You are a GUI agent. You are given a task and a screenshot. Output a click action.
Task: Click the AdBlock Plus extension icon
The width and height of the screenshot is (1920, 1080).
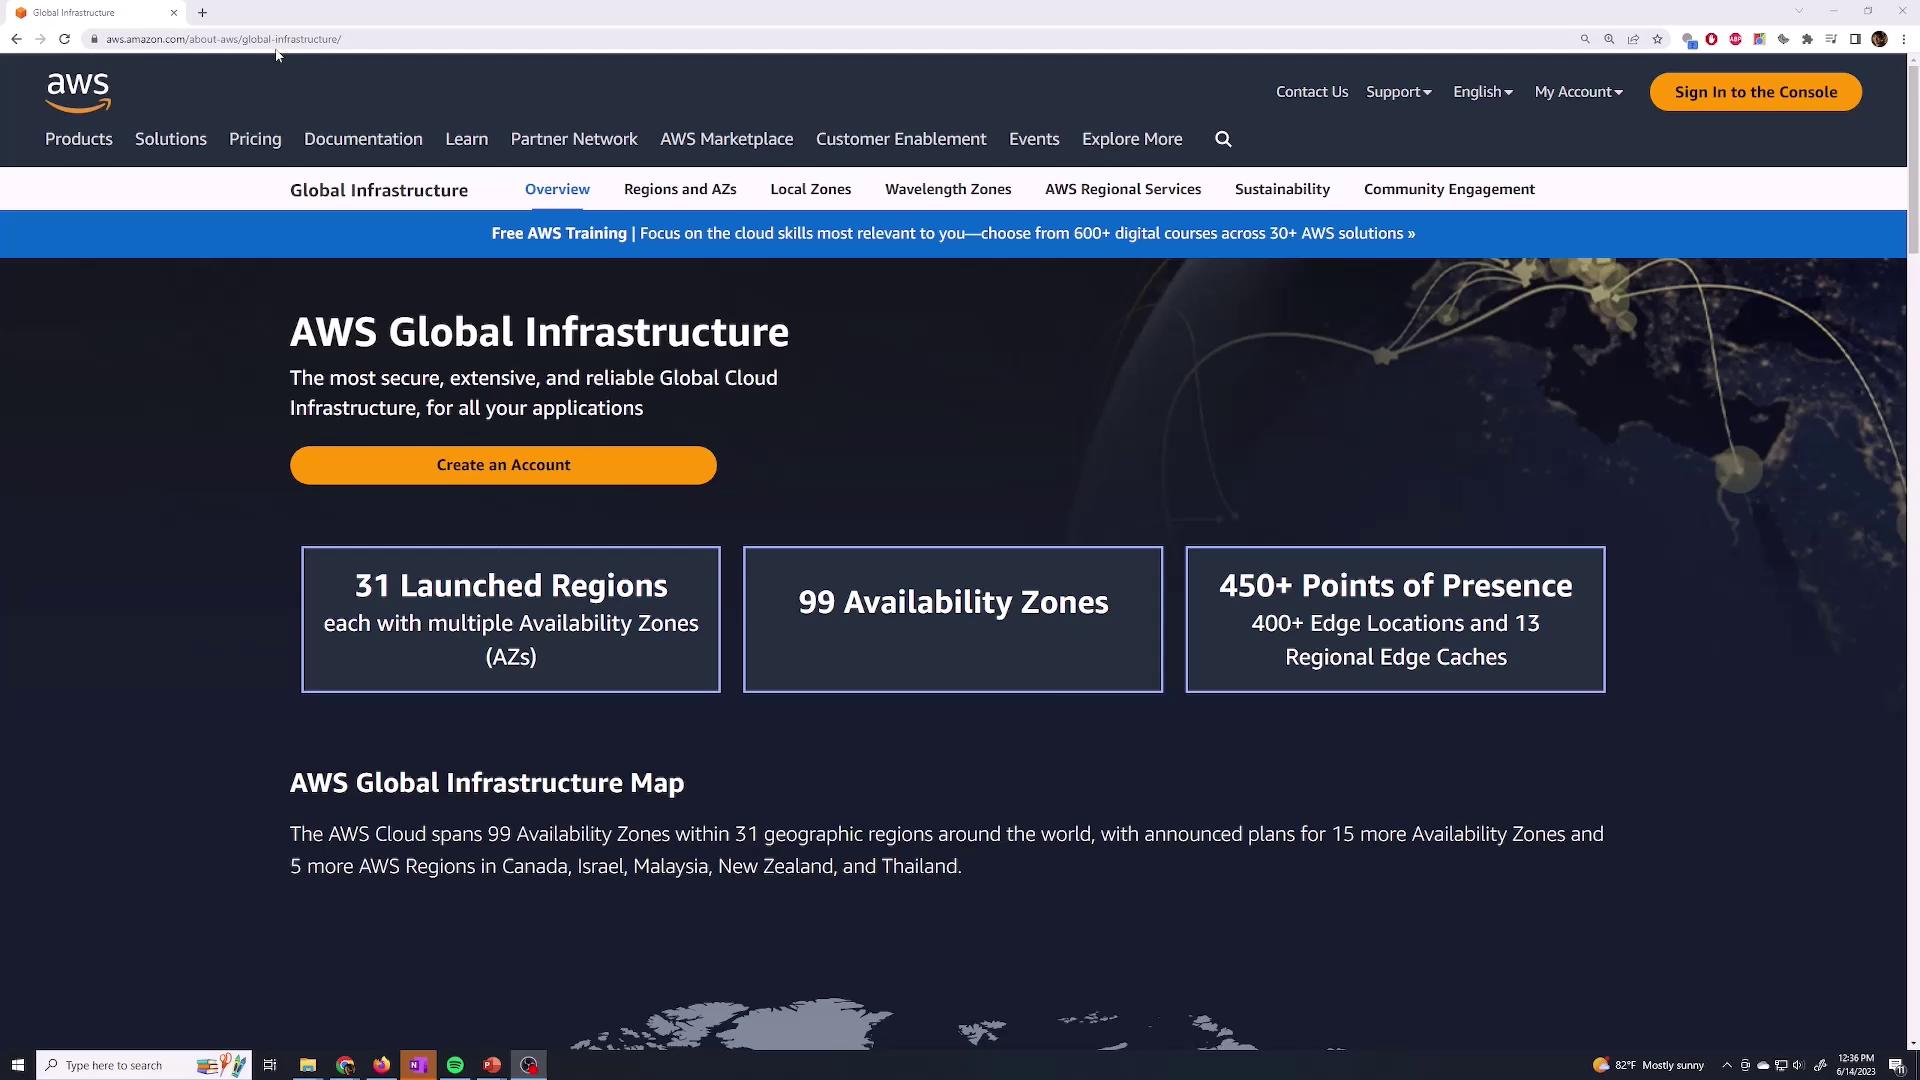coord(1735,39)
